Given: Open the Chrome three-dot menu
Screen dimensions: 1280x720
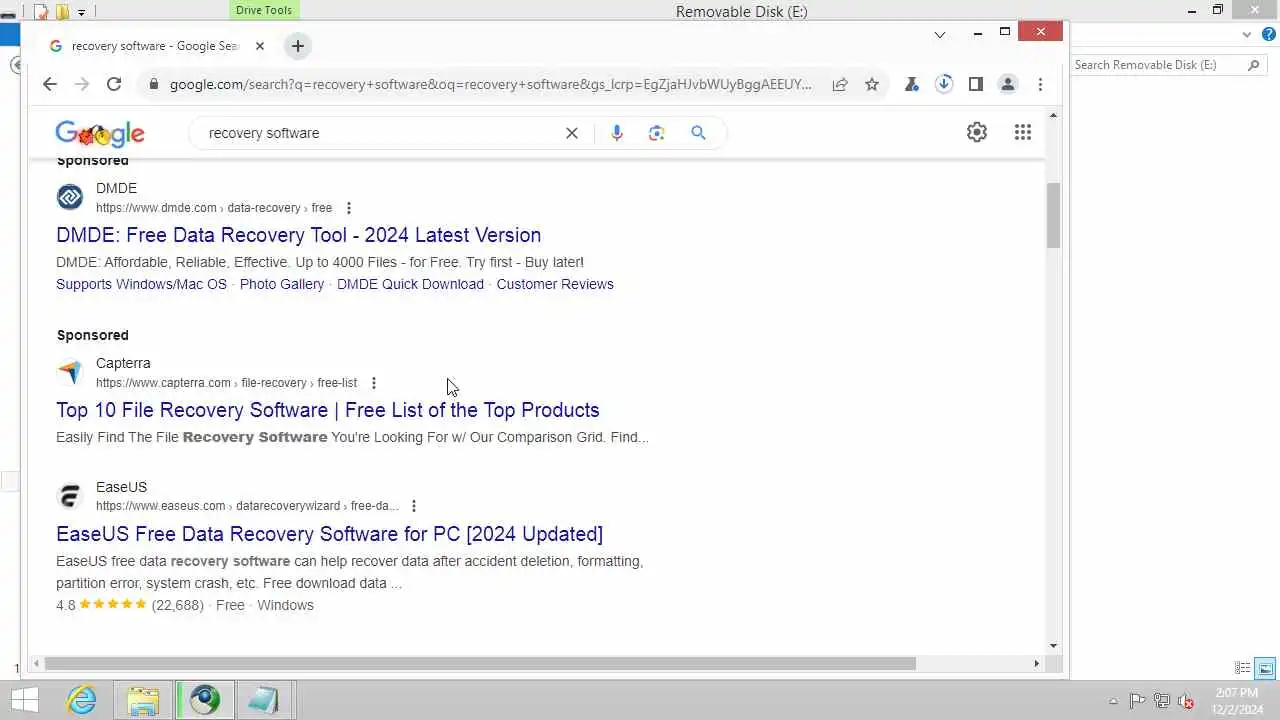Looking at the screenshot, I should pos(1040,84).
